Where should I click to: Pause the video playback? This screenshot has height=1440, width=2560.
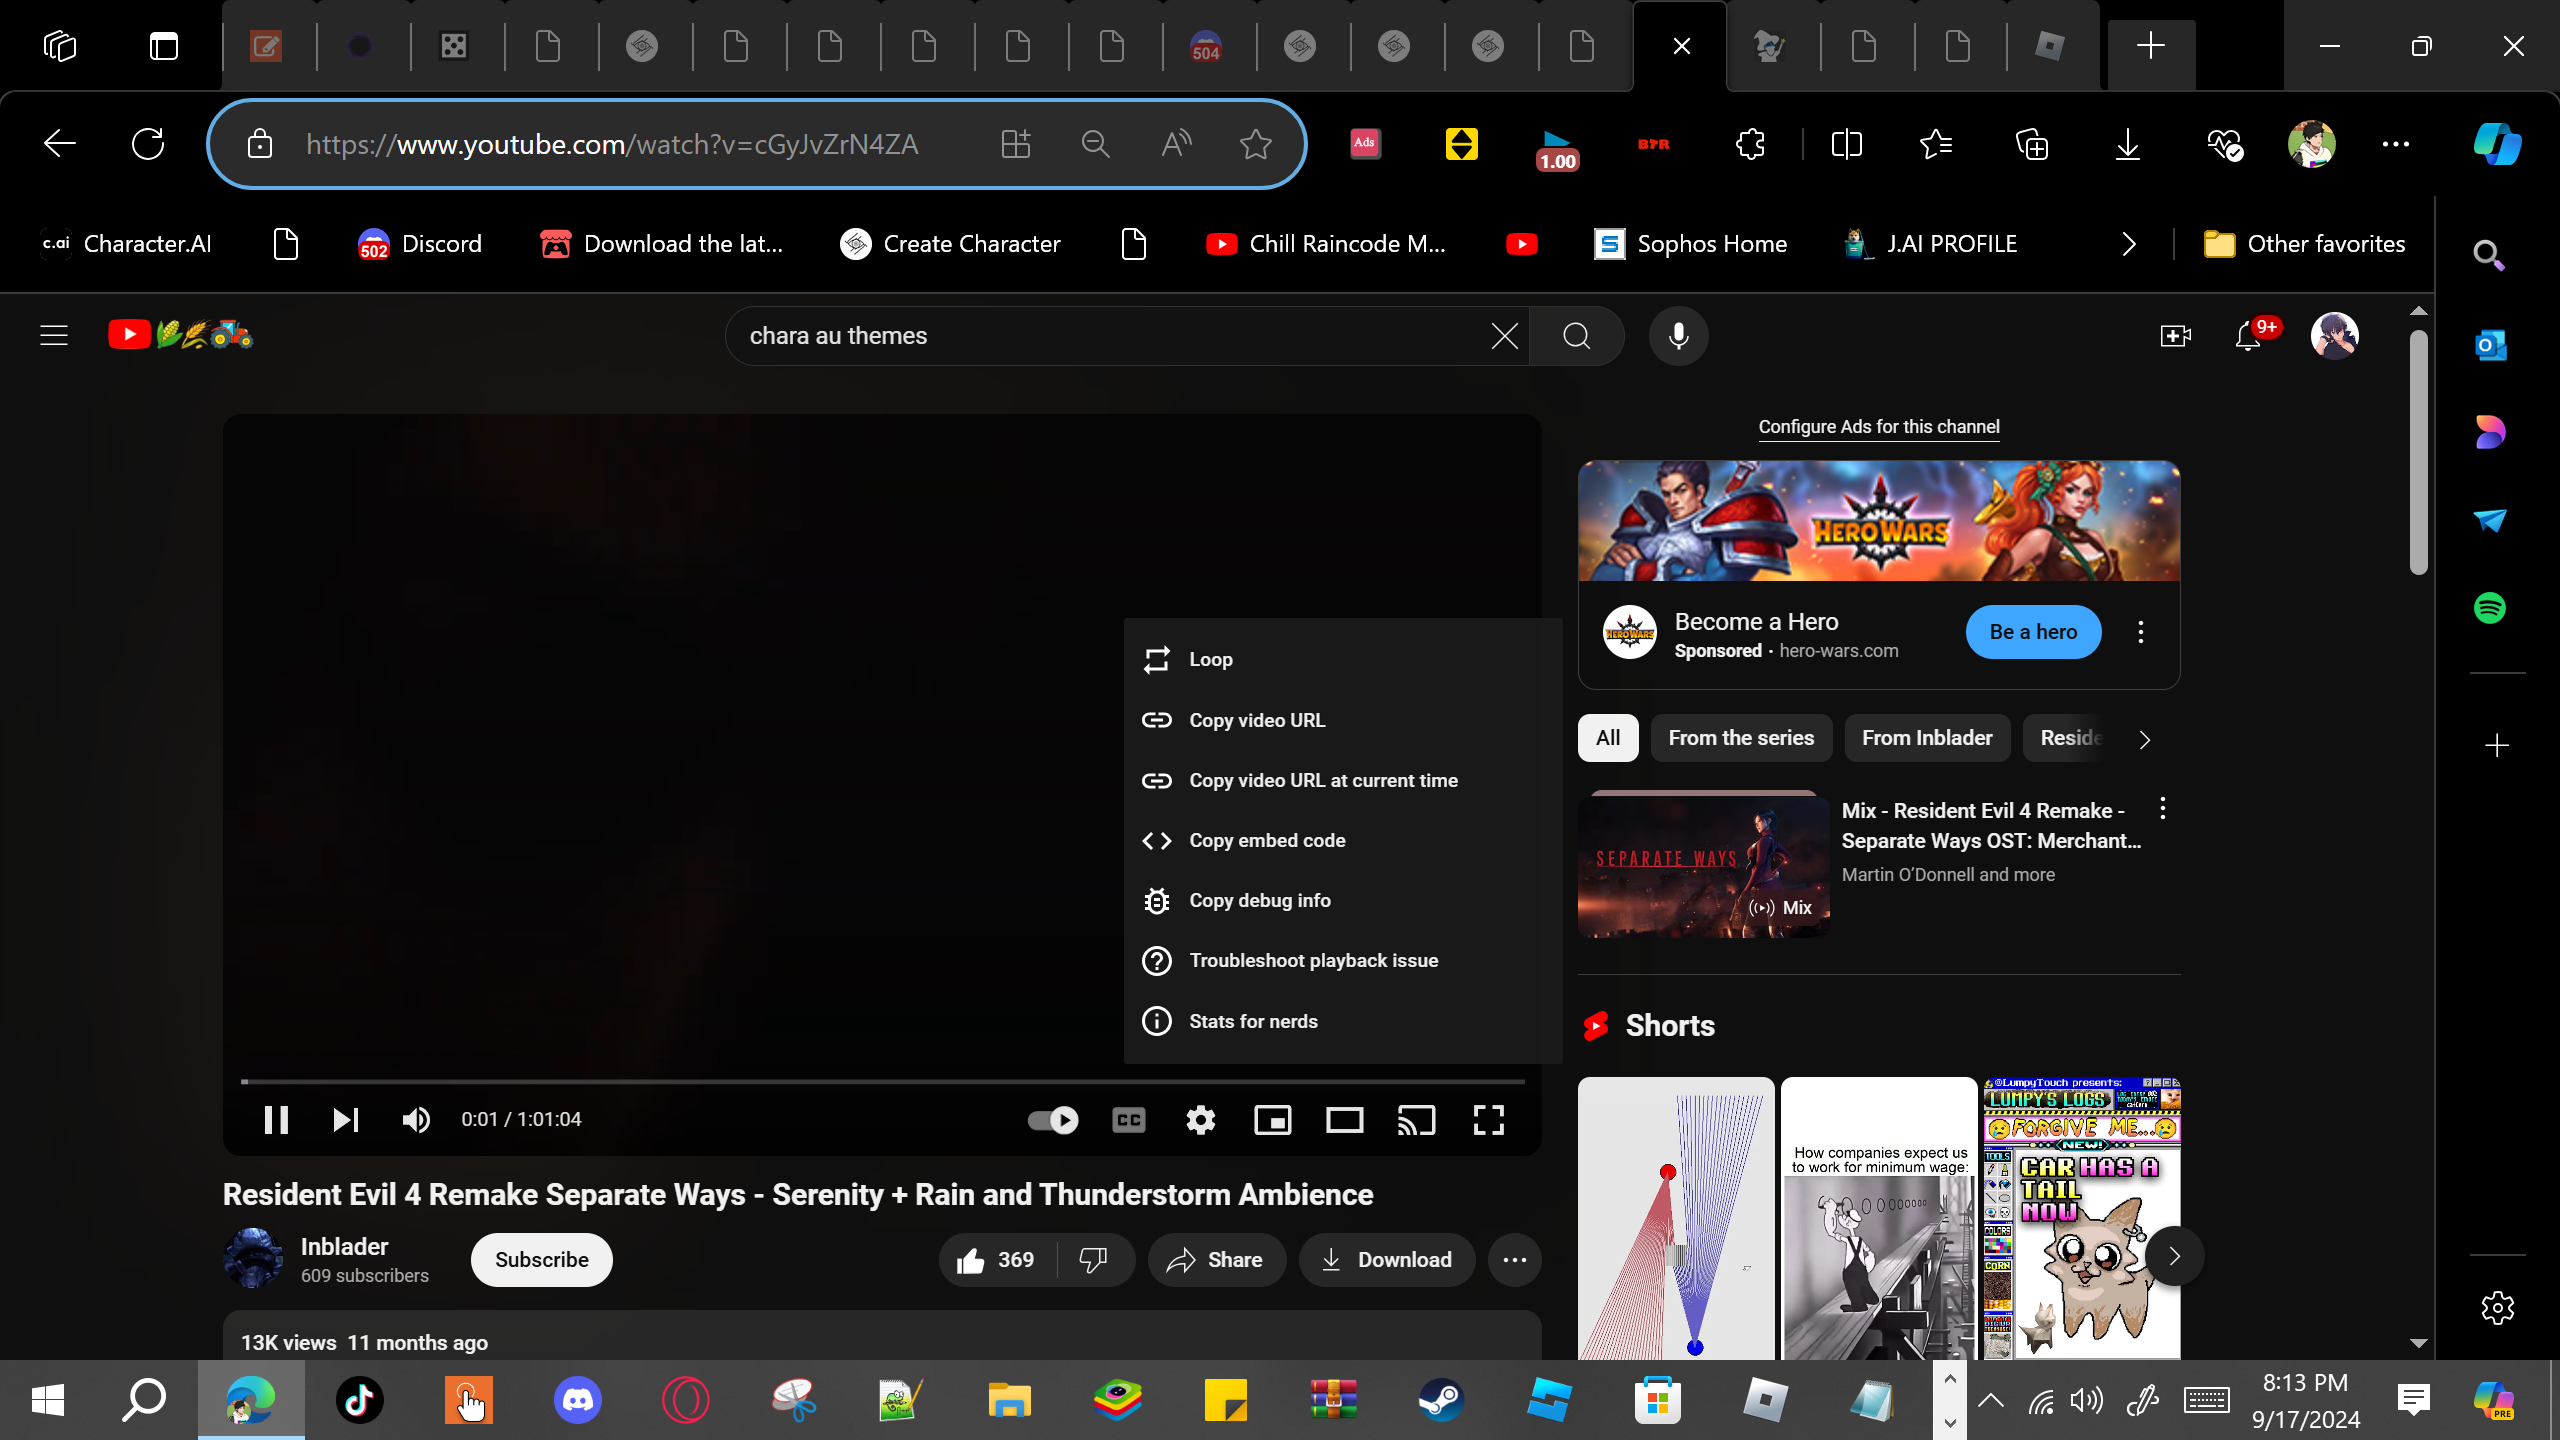tap(276, 1120)
